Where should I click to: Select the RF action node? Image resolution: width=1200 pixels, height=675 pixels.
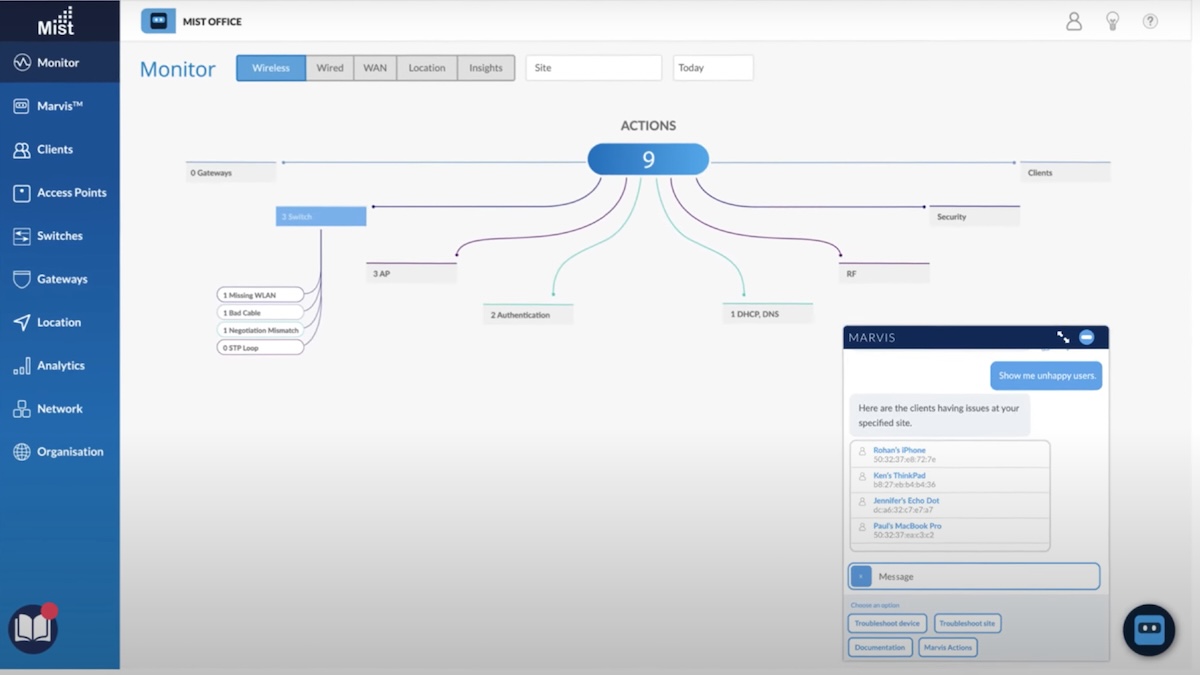coord(885,273)
